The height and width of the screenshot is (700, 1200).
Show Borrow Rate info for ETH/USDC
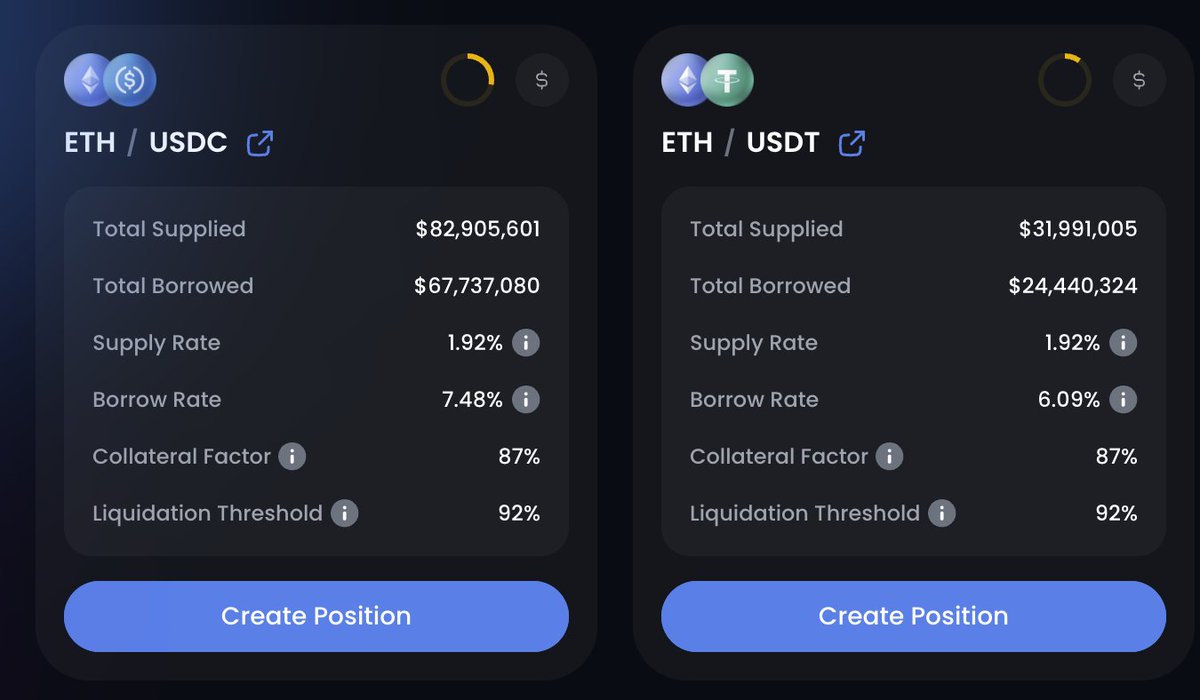[526, 400]
